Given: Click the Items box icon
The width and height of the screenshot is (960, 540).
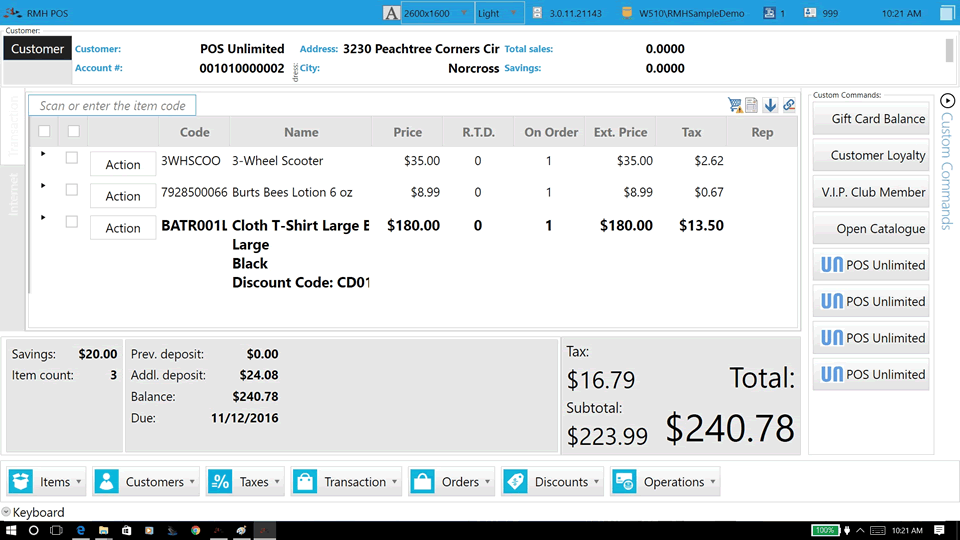Looking at the screenshot, I should pos(21,482).
